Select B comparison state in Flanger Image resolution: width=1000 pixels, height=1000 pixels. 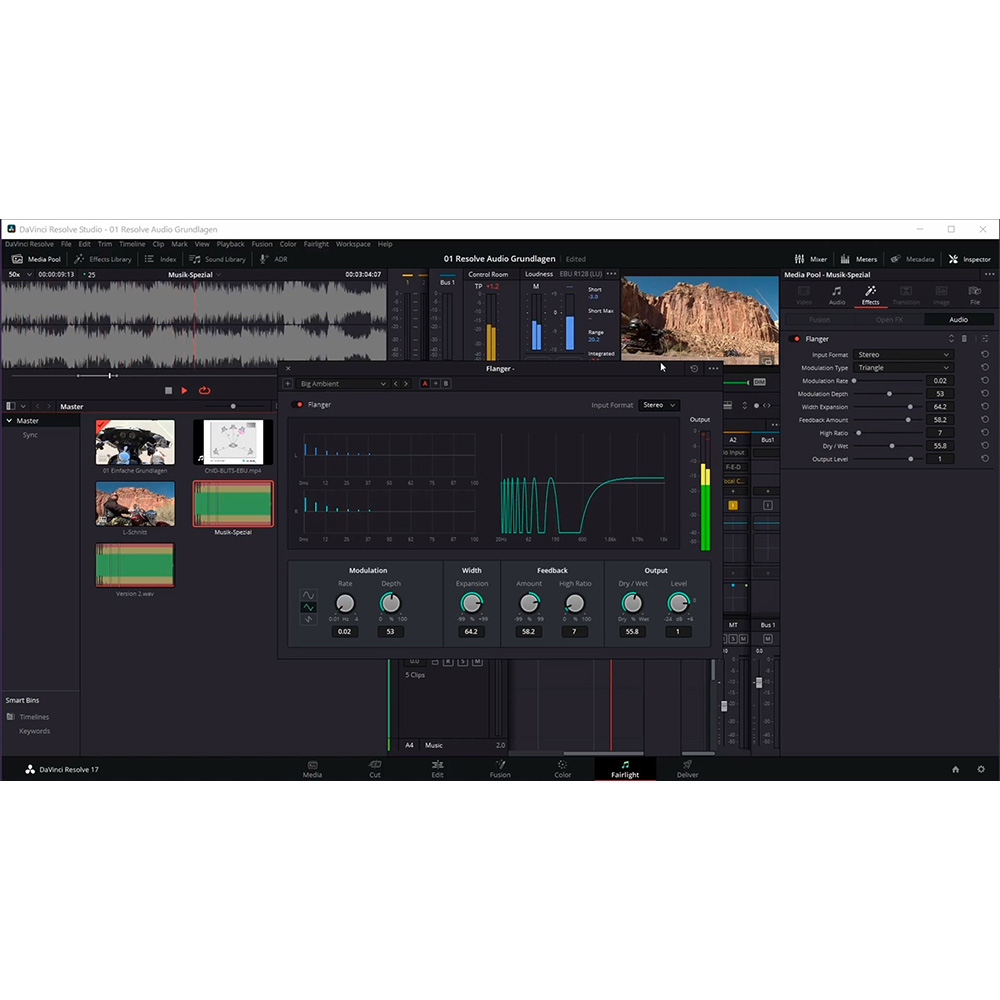coord(446,383)
